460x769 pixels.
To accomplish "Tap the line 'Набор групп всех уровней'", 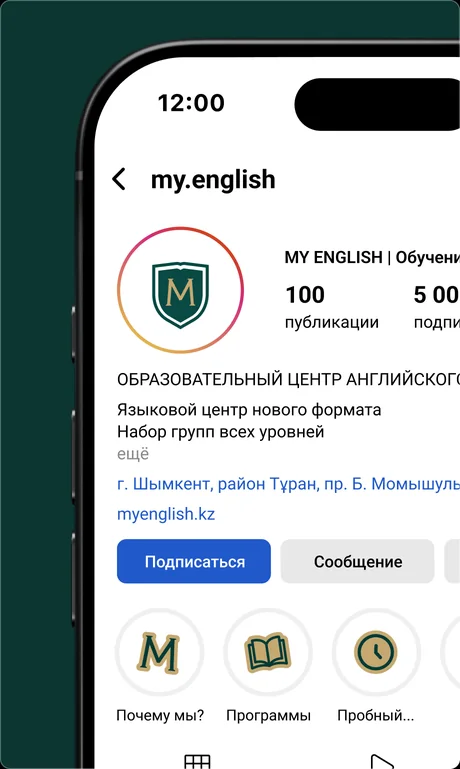I will tap(221, 433).
